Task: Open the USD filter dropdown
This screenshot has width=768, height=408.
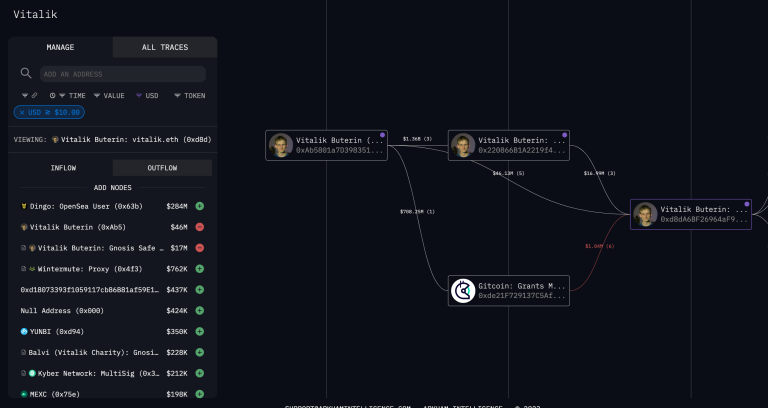Action: pyautogui.click(x=147, y=96)
